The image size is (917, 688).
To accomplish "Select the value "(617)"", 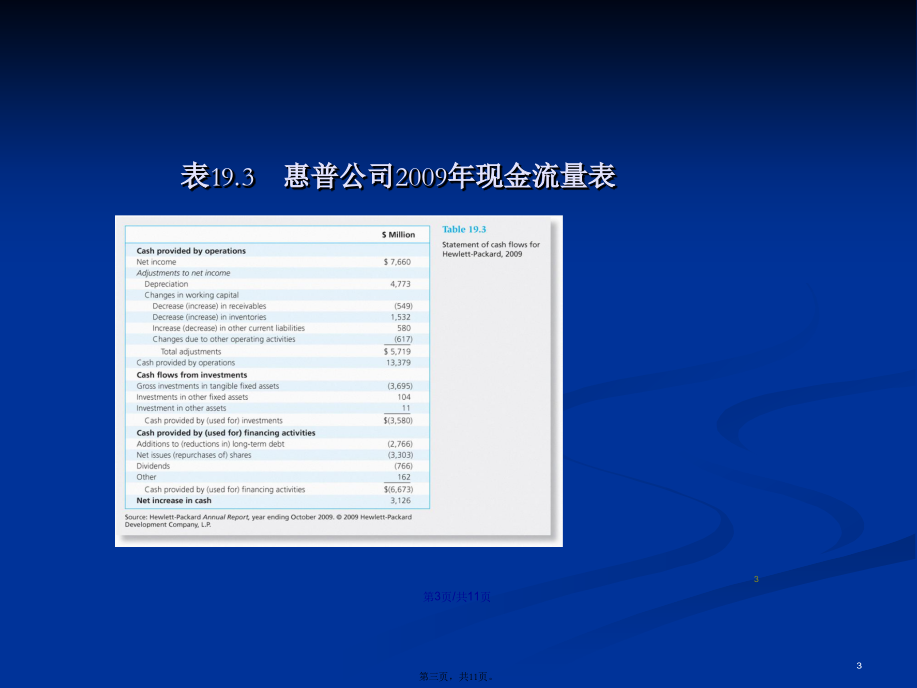I will 403,340.
